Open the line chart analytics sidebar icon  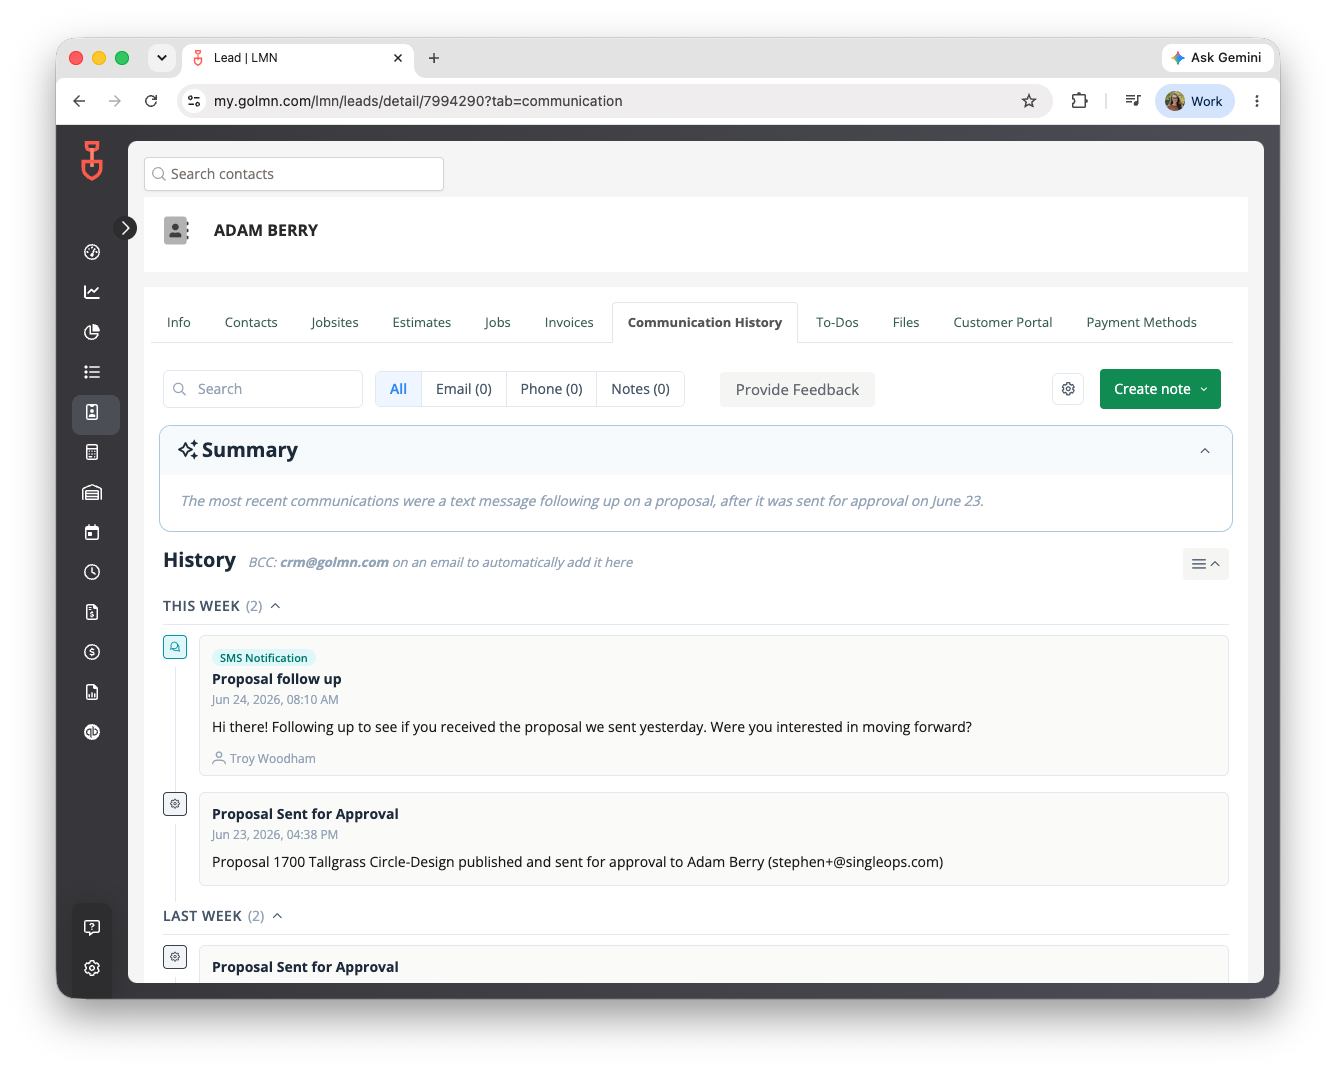92,292
